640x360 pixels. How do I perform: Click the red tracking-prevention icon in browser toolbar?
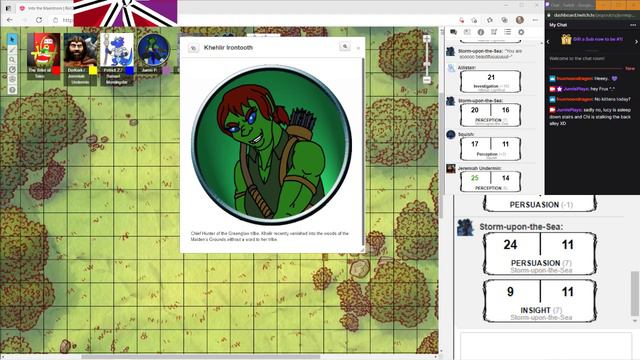tap(461, 20)
